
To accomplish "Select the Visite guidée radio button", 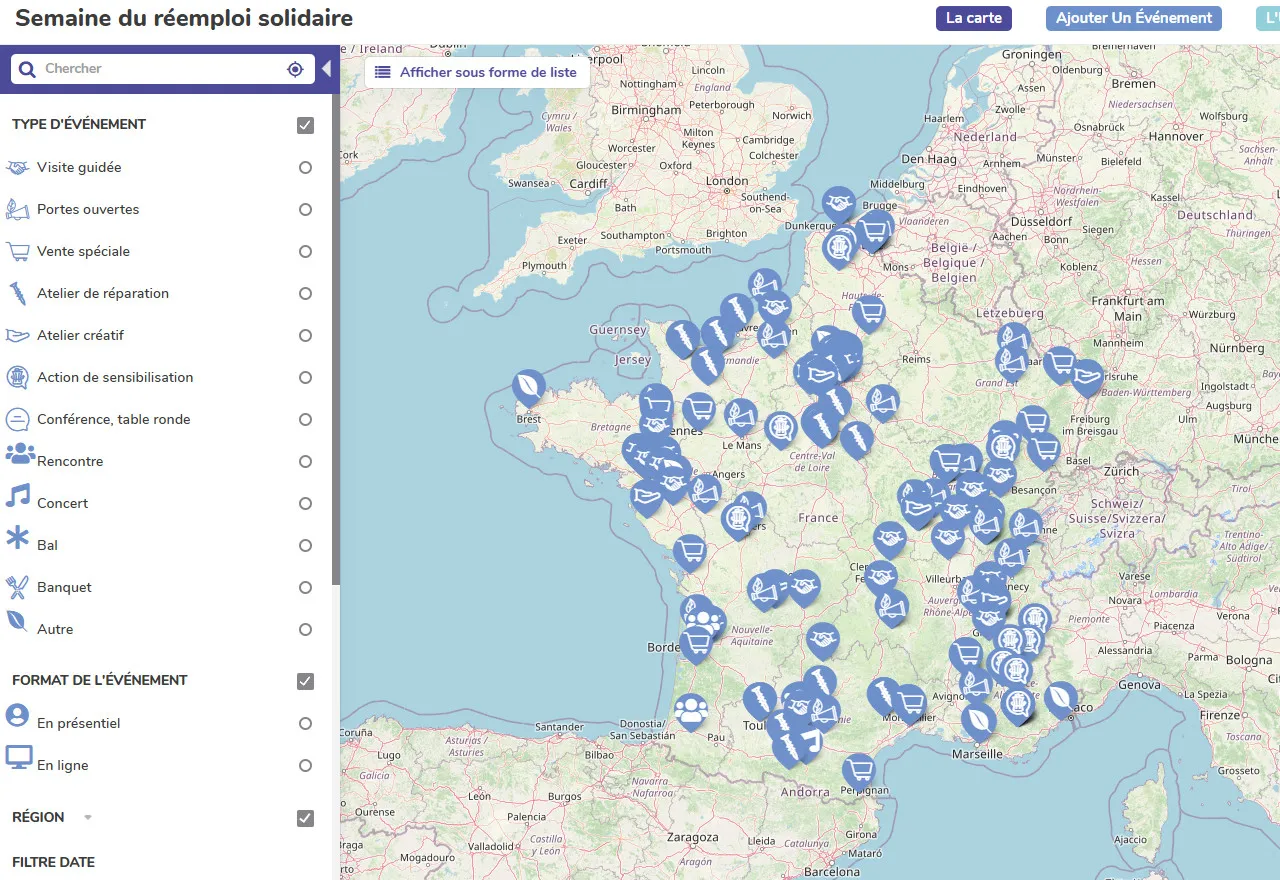I will (x=306, y=168).
